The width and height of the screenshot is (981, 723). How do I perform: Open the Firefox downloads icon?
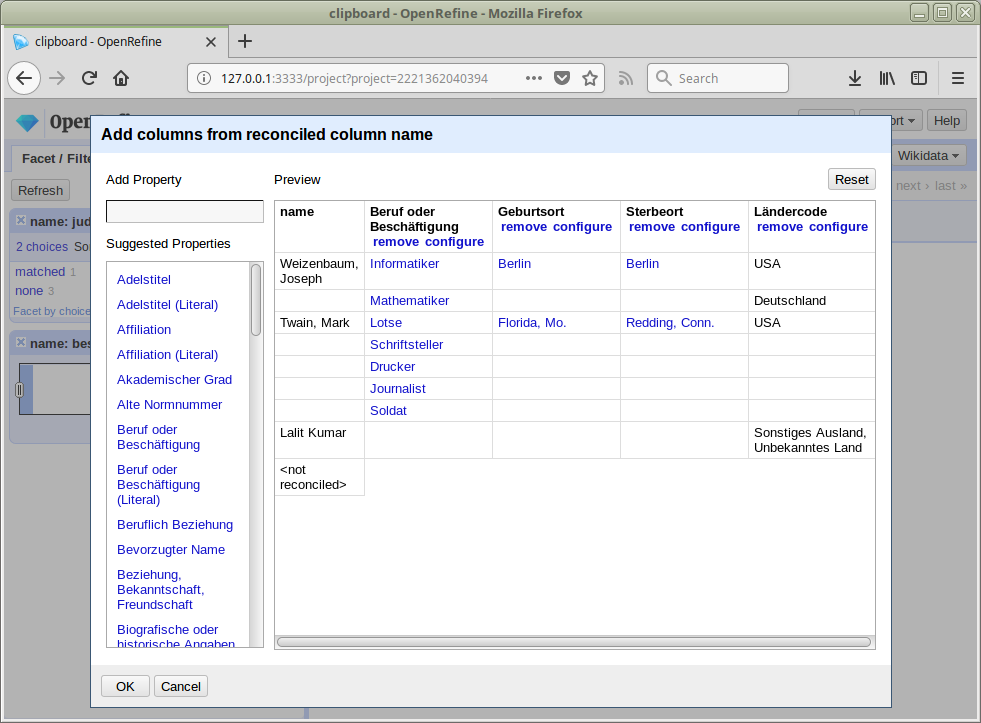[855, 78]
